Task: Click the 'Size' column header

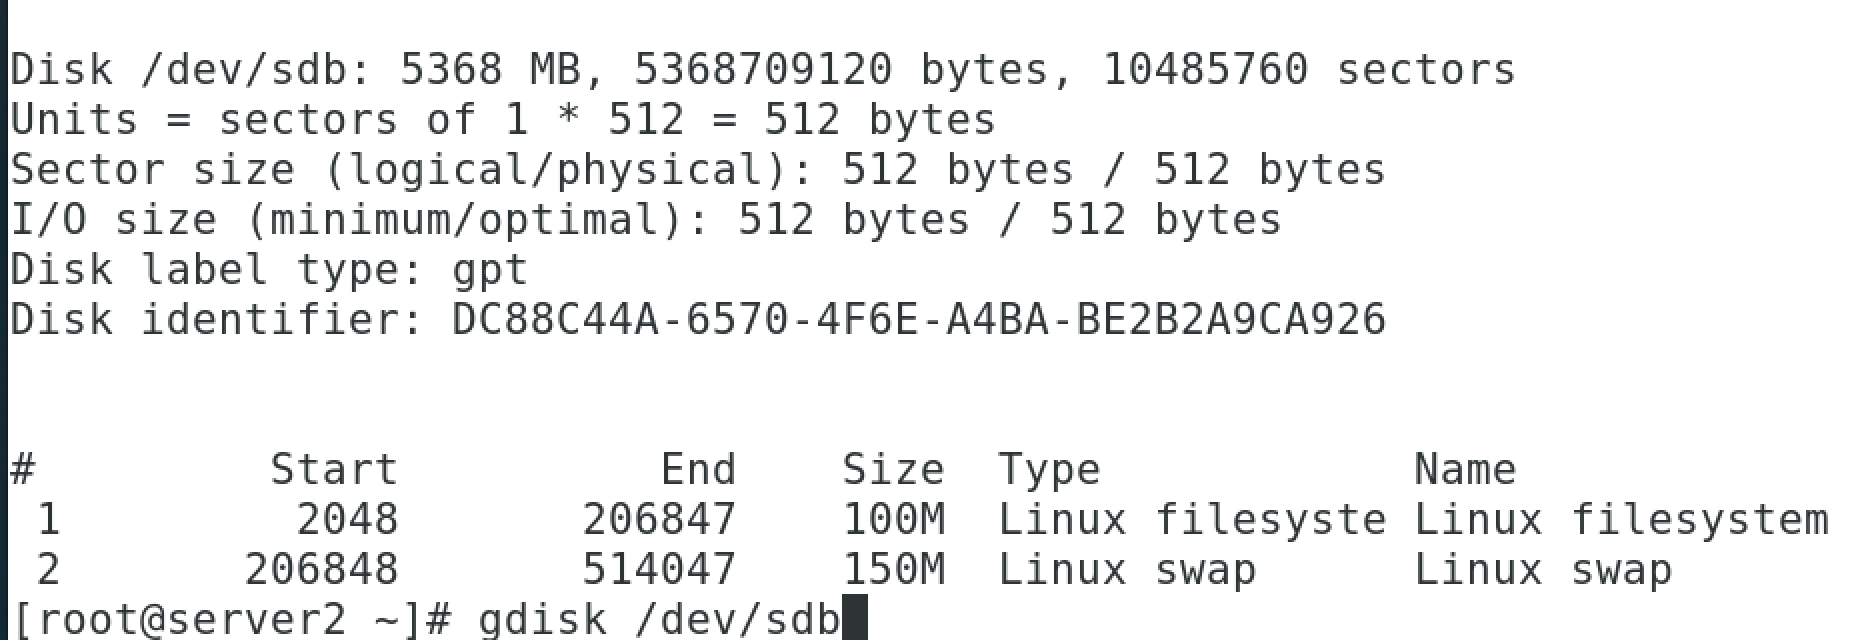Action: pos(893,469)
